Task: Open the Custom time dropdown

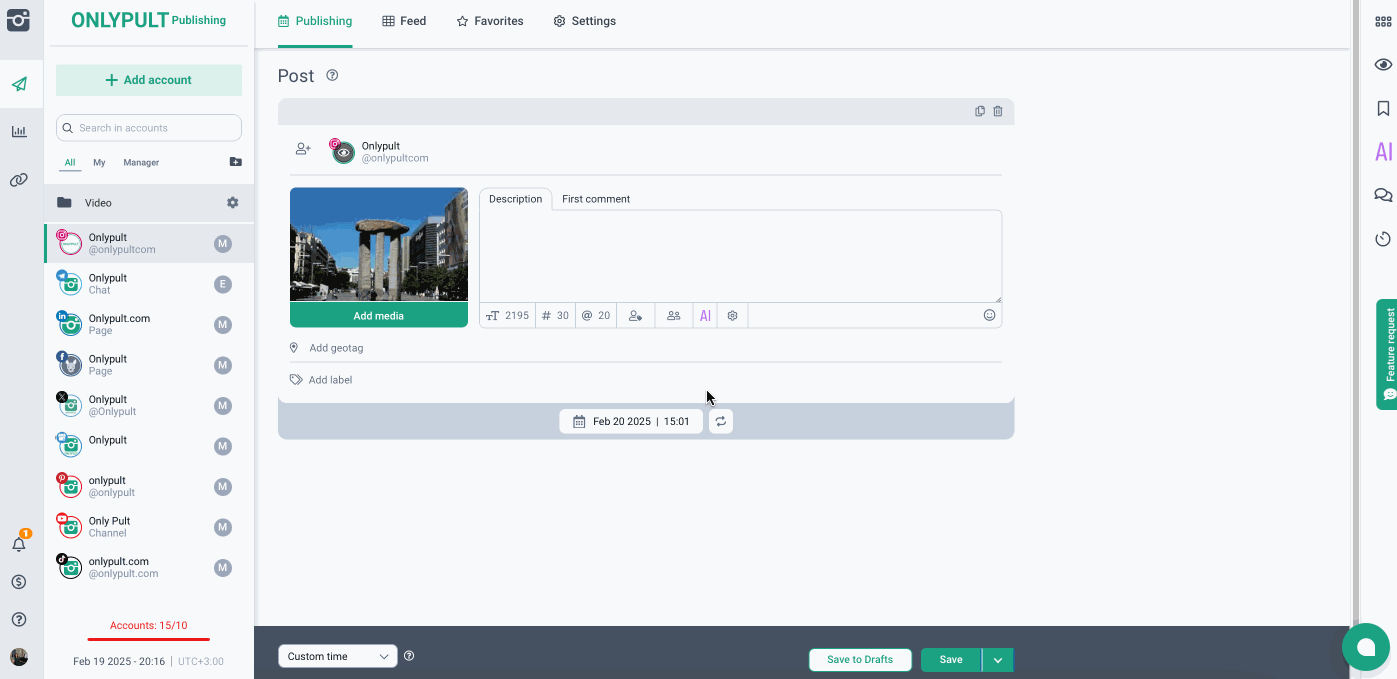Action: (x=337, y=657)
